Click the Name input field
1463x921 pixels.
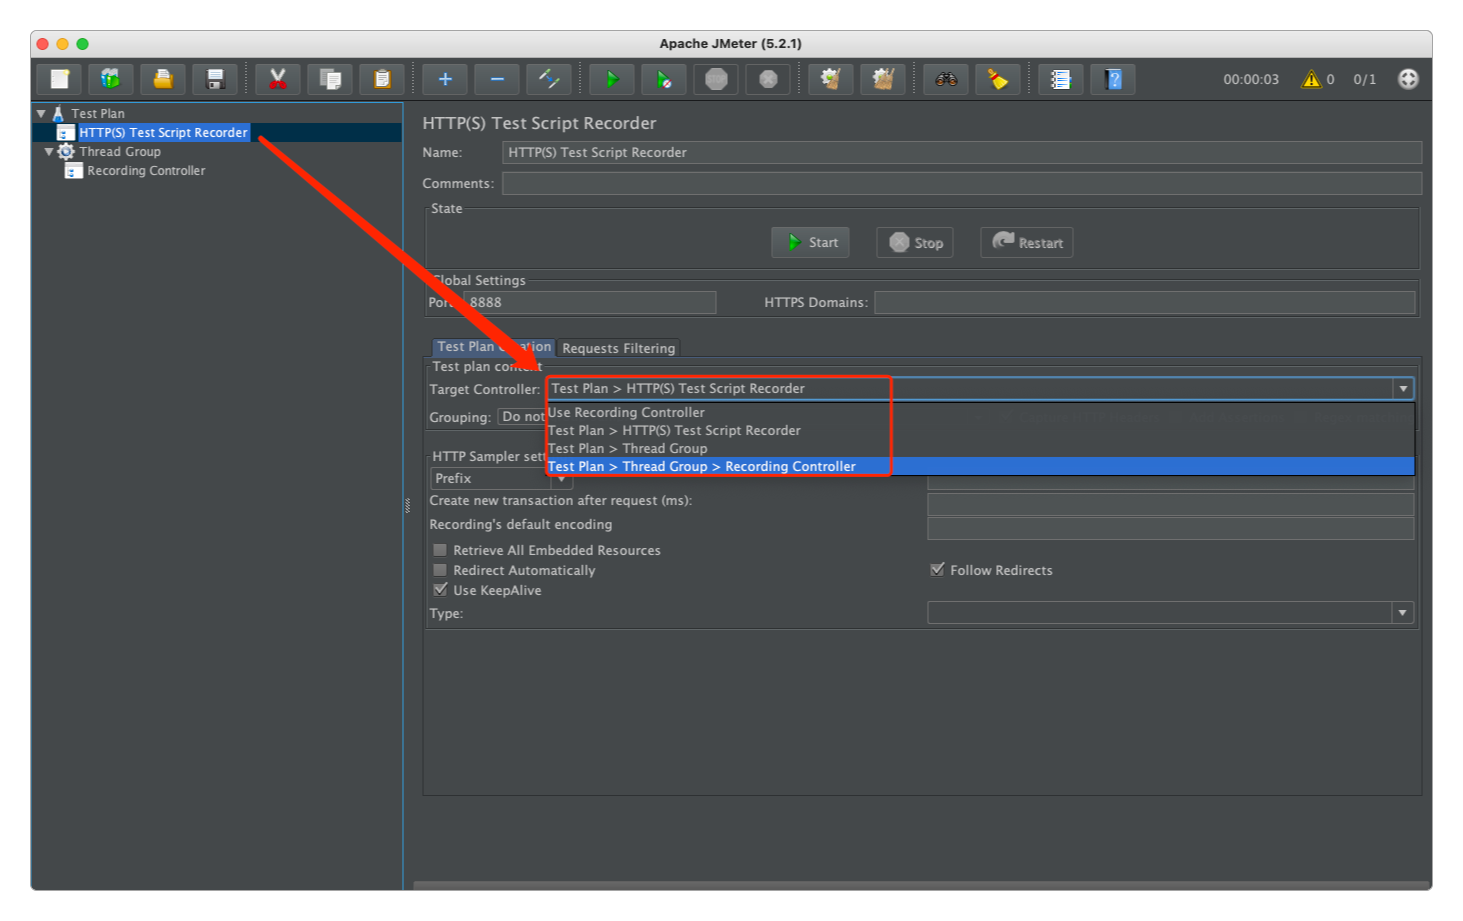coord(962,152)
